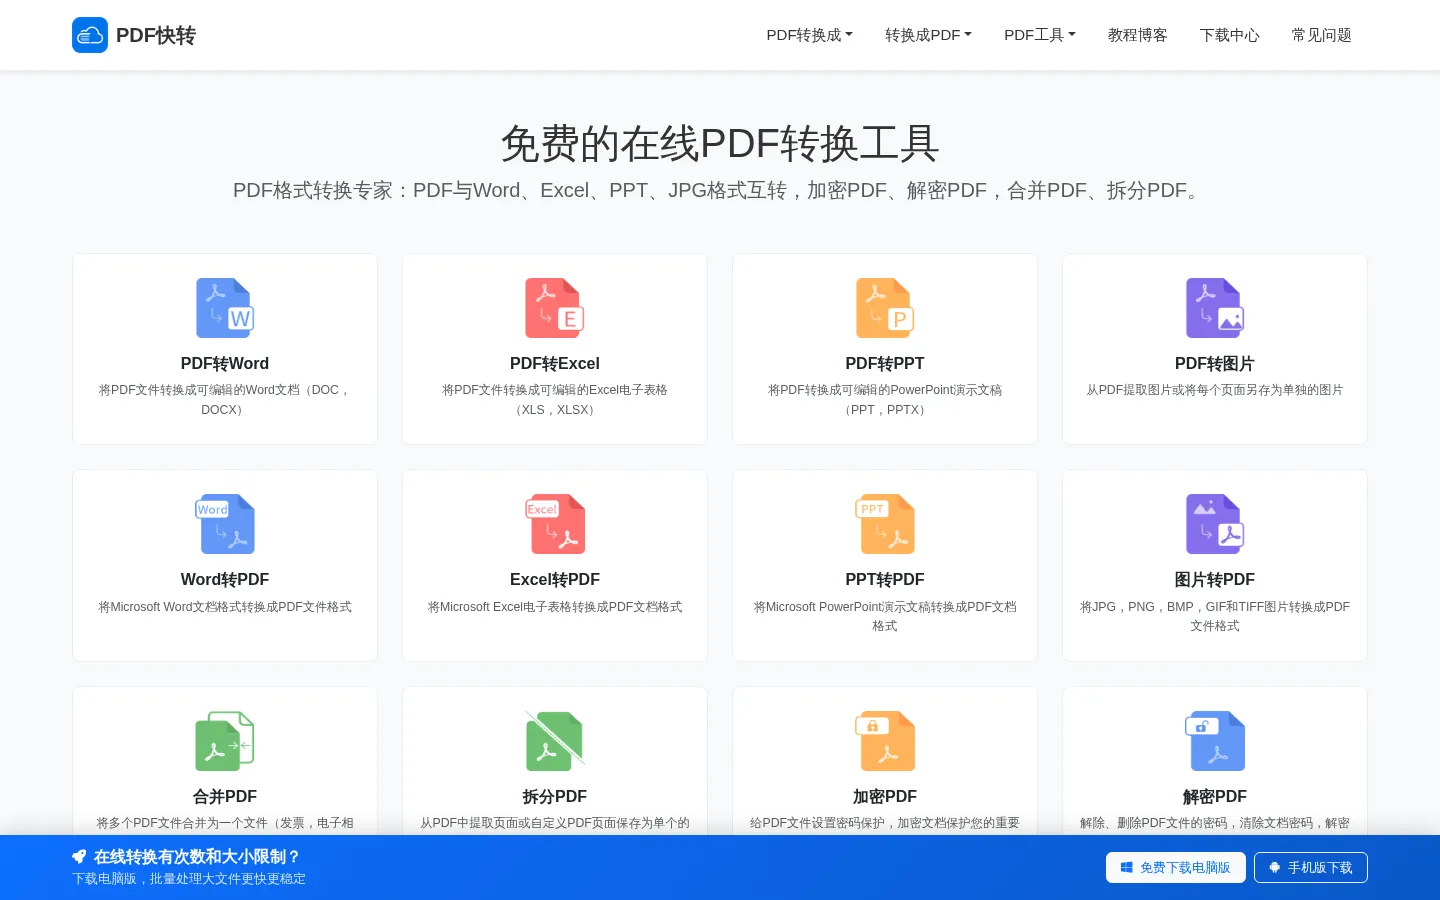The width and height of the screenshot is (1440, 900).
Task: Expand the PDF转换成 dropdown menu
Action: point(810,35)
